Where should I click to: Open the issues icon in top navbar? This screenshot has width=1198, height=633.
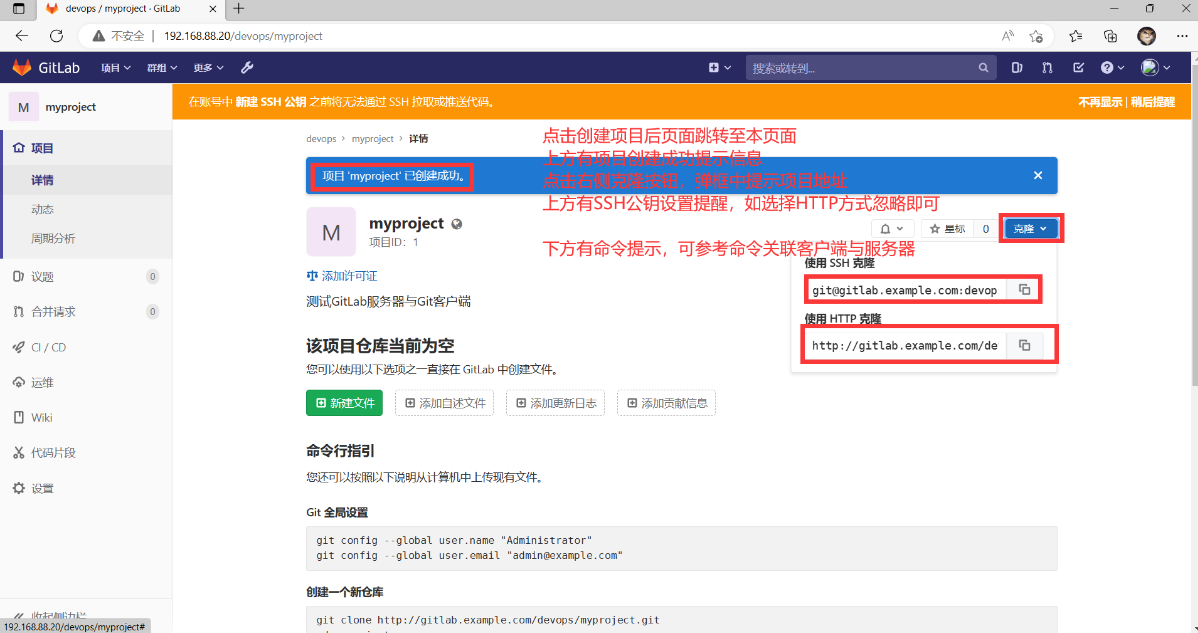click(x=1017, y=67)
